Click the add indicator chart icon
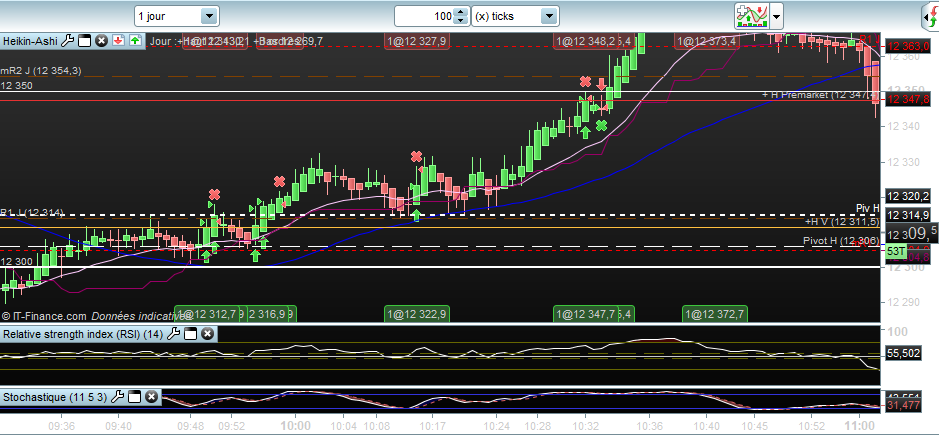939x435 pixels. (752, 16)
